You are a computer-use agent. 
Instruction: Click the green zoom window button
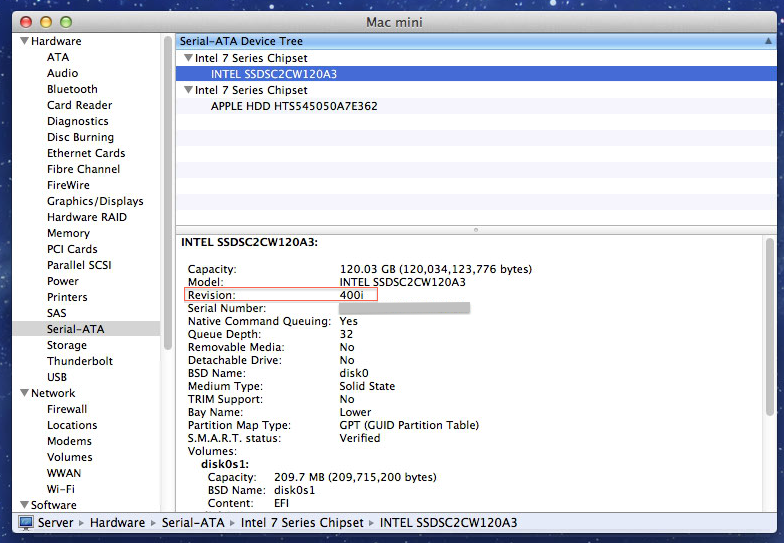tap(66, 22)
